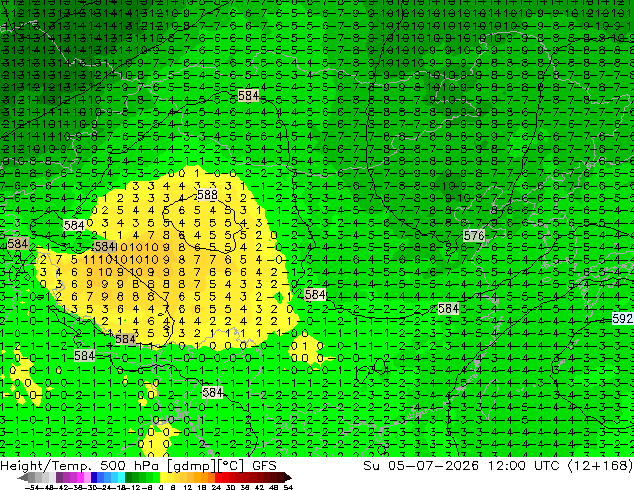
Task: Click the 576 height contour label
Action: (x=474, y=235)
